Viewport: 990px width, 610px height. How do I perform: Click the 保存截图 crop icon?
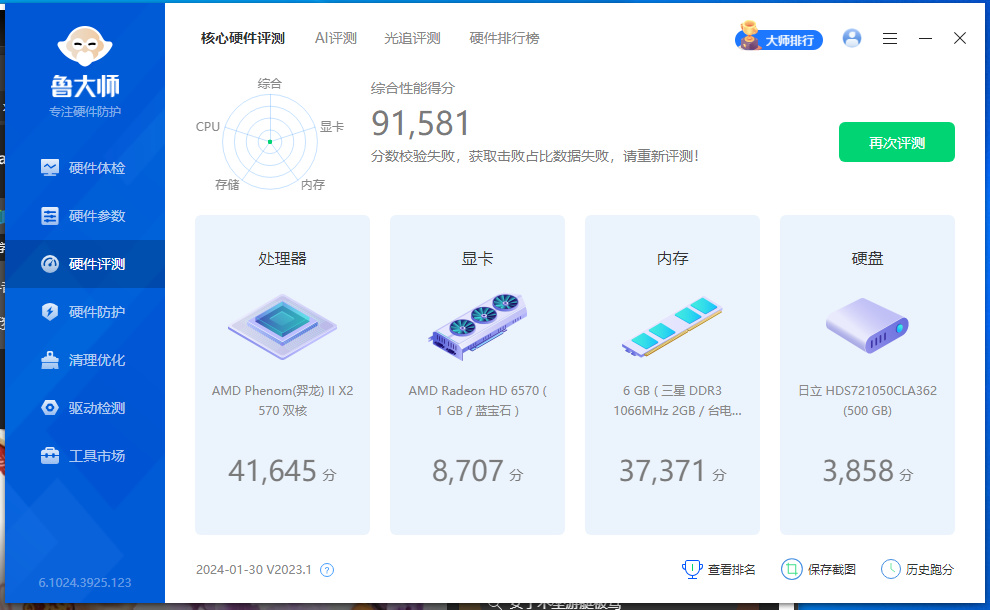click(x=791, y=569)
